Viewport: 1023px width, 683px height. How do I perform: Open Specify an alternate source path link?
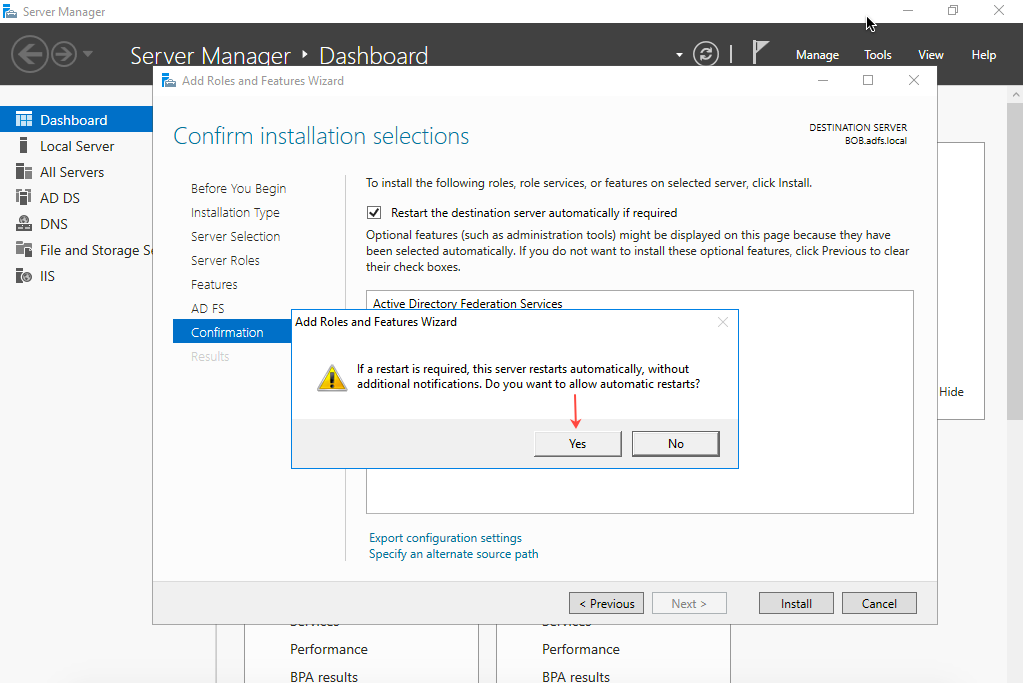pyautogui.click(x=453, y=554)
